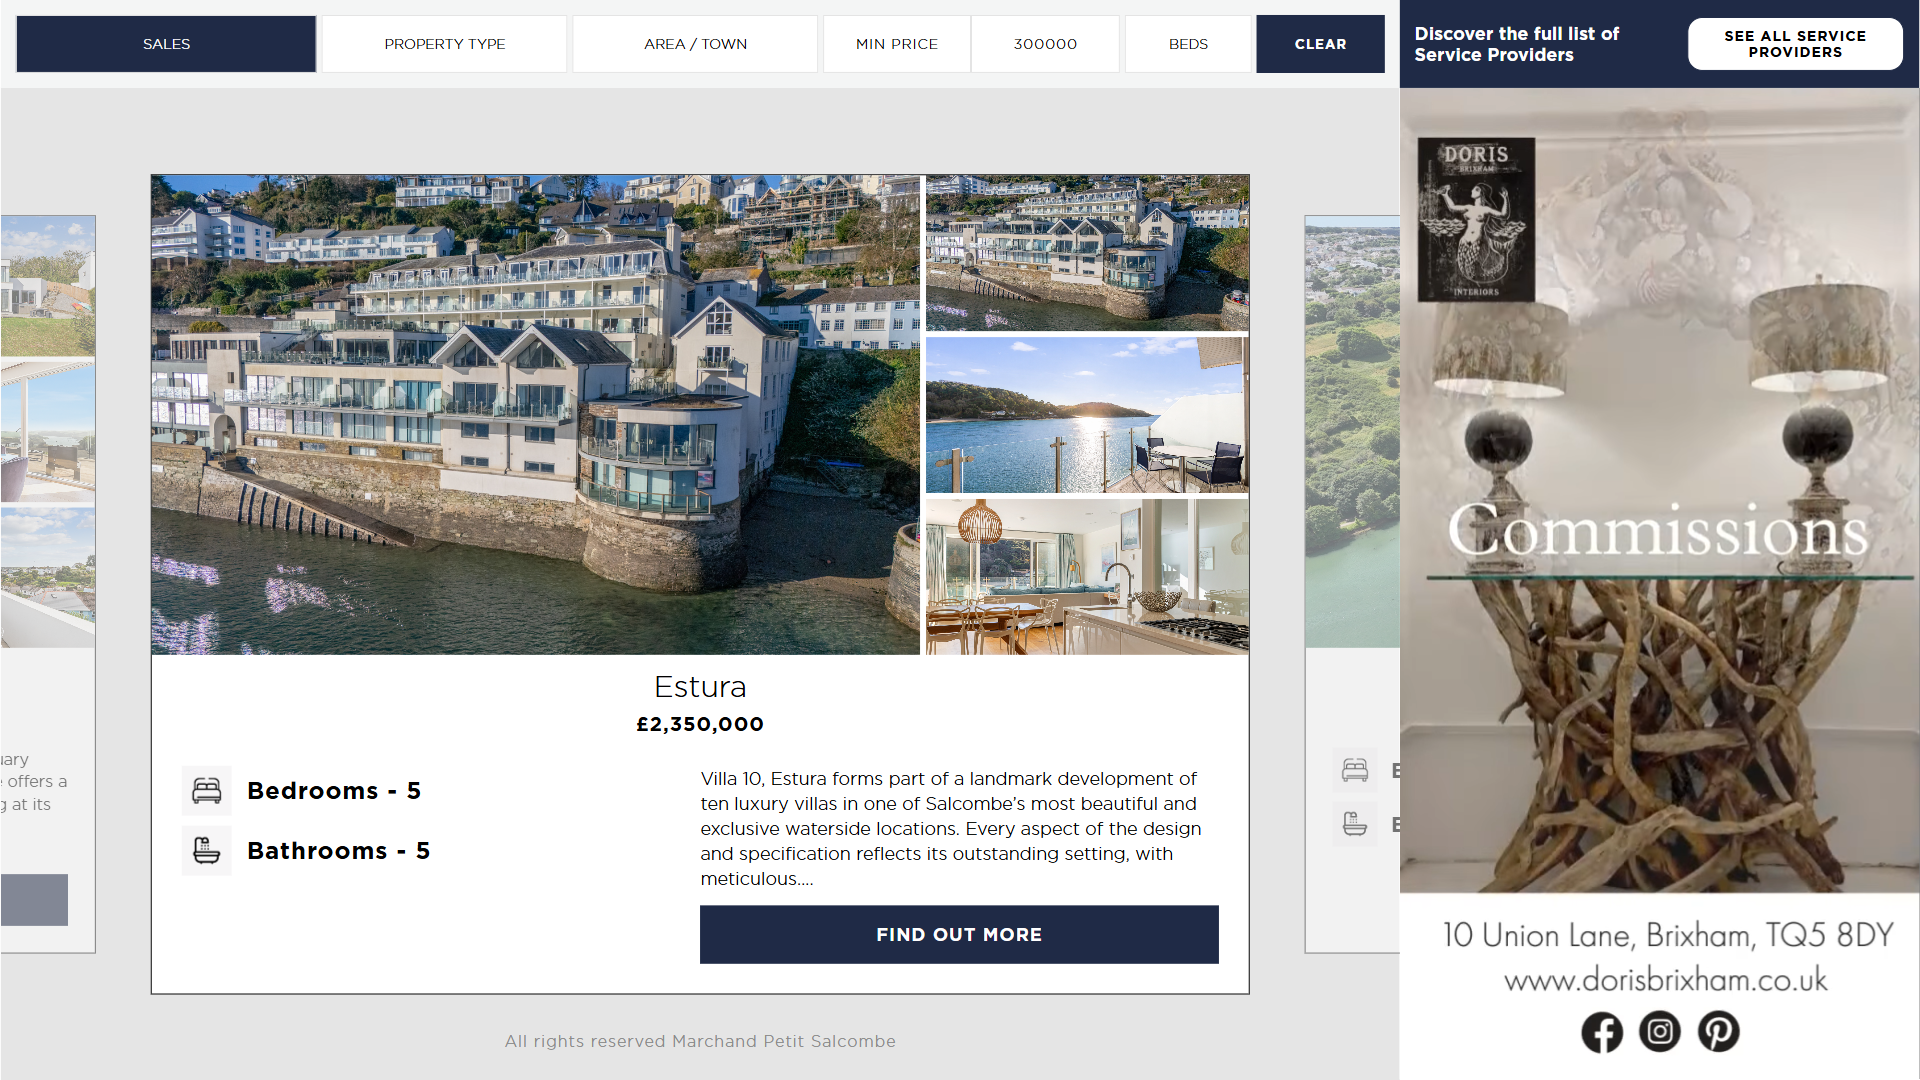This screenshot has height=1080, width=1920.
Task: Expand the Property Type dropdown
Action: (445, 44)
